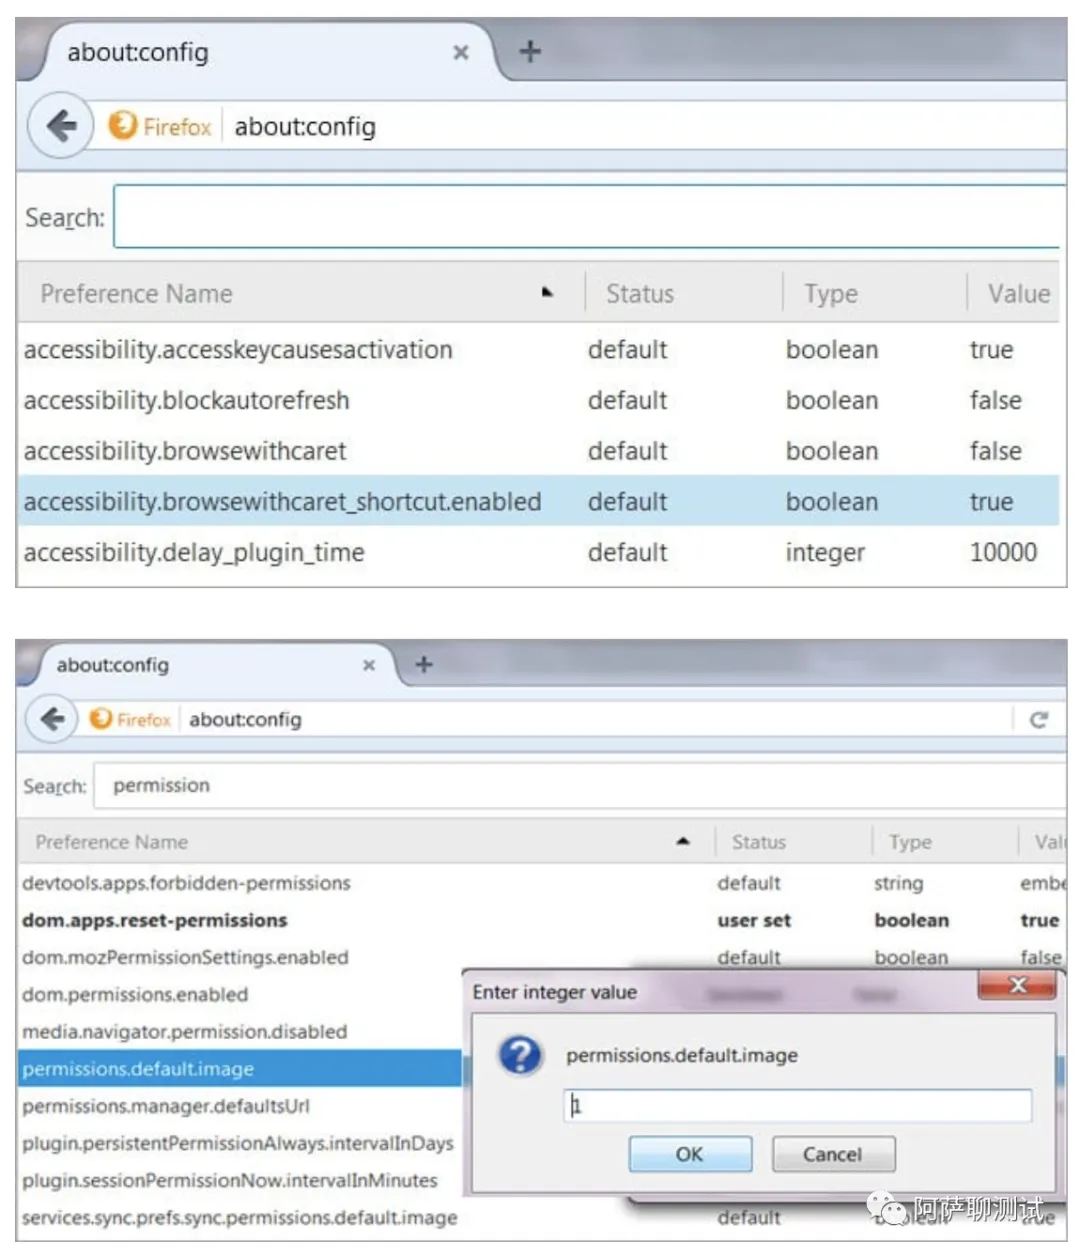
Task: Click the value 10000 of accessibility.delay_plugin_time
Action: pos(1003,552)
